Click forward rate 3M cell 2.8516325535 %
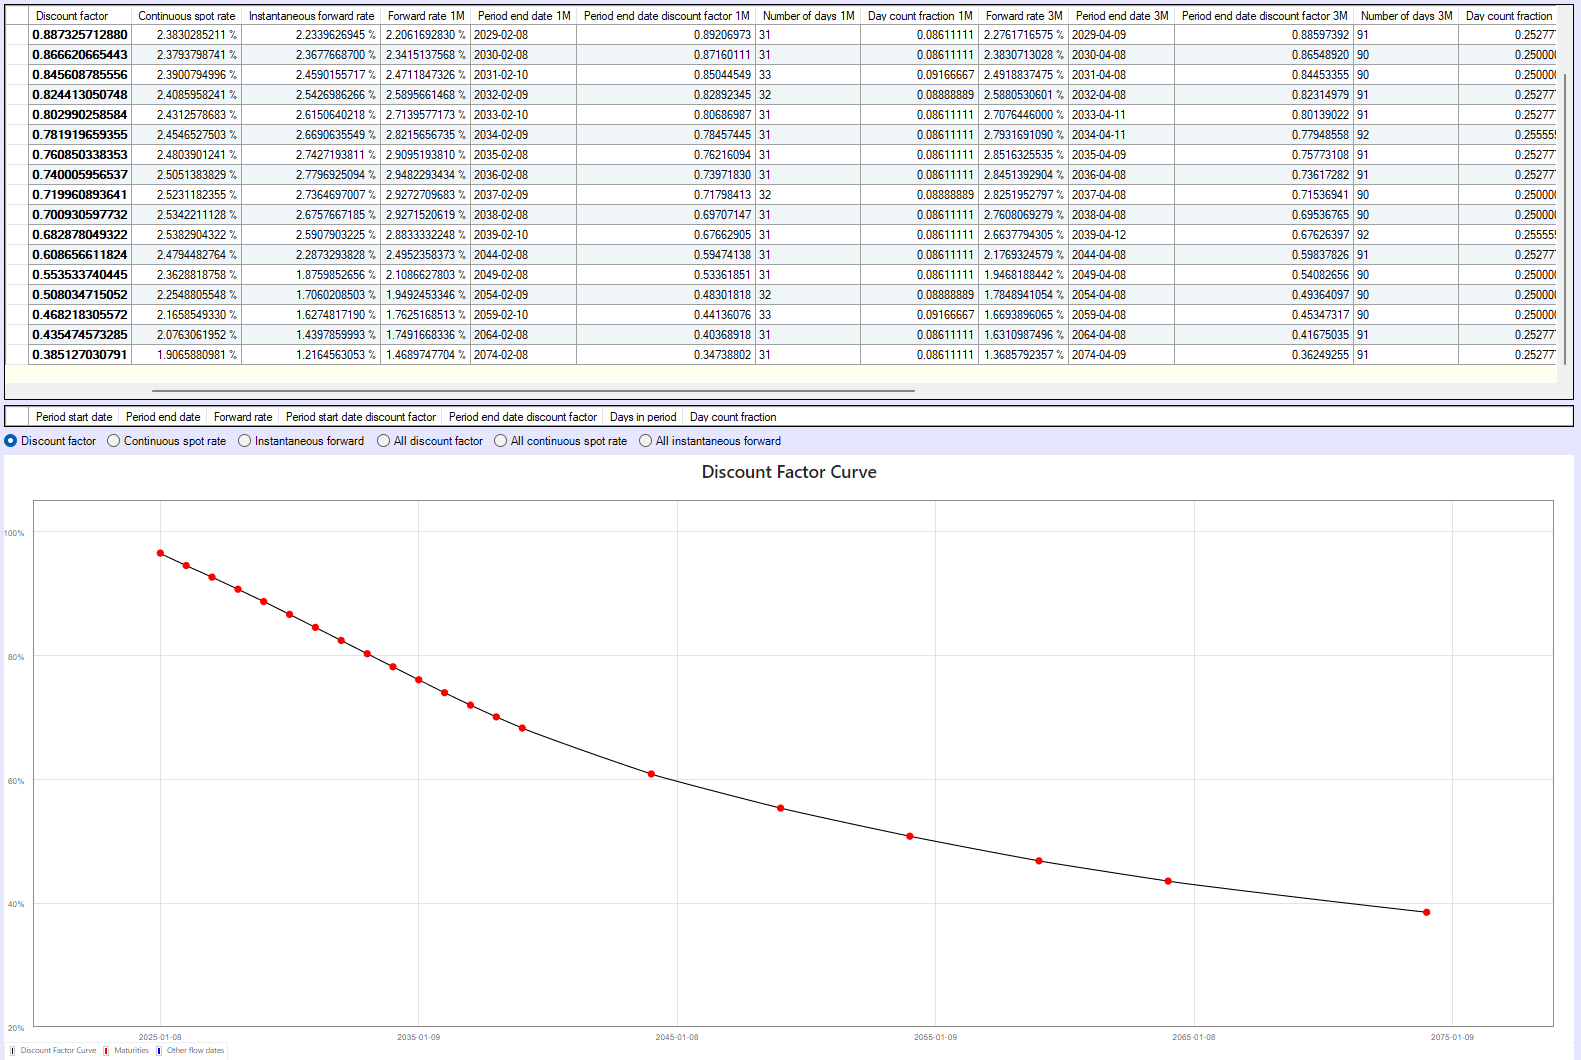The image size is (1581, 1060). click(x=1024, y=155)
